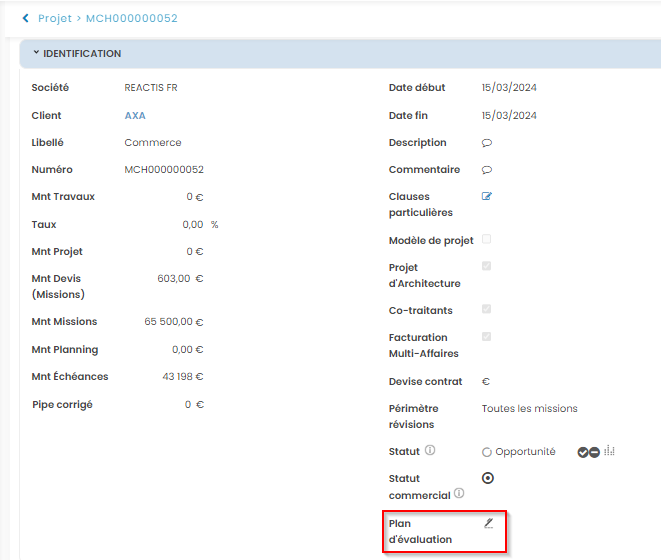The width and height of the screenshot is (661, 560).
Task: Click the info icon next to Statut
Action: pyautogui.click(x=430, y=451)
